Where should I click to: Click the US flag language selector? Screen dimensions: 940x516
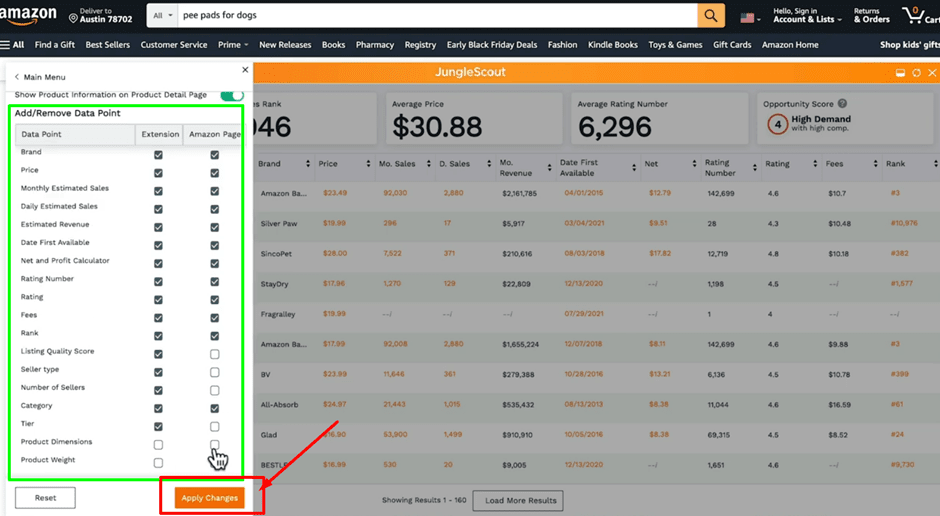pyautogui.click(x=749, y=18)
